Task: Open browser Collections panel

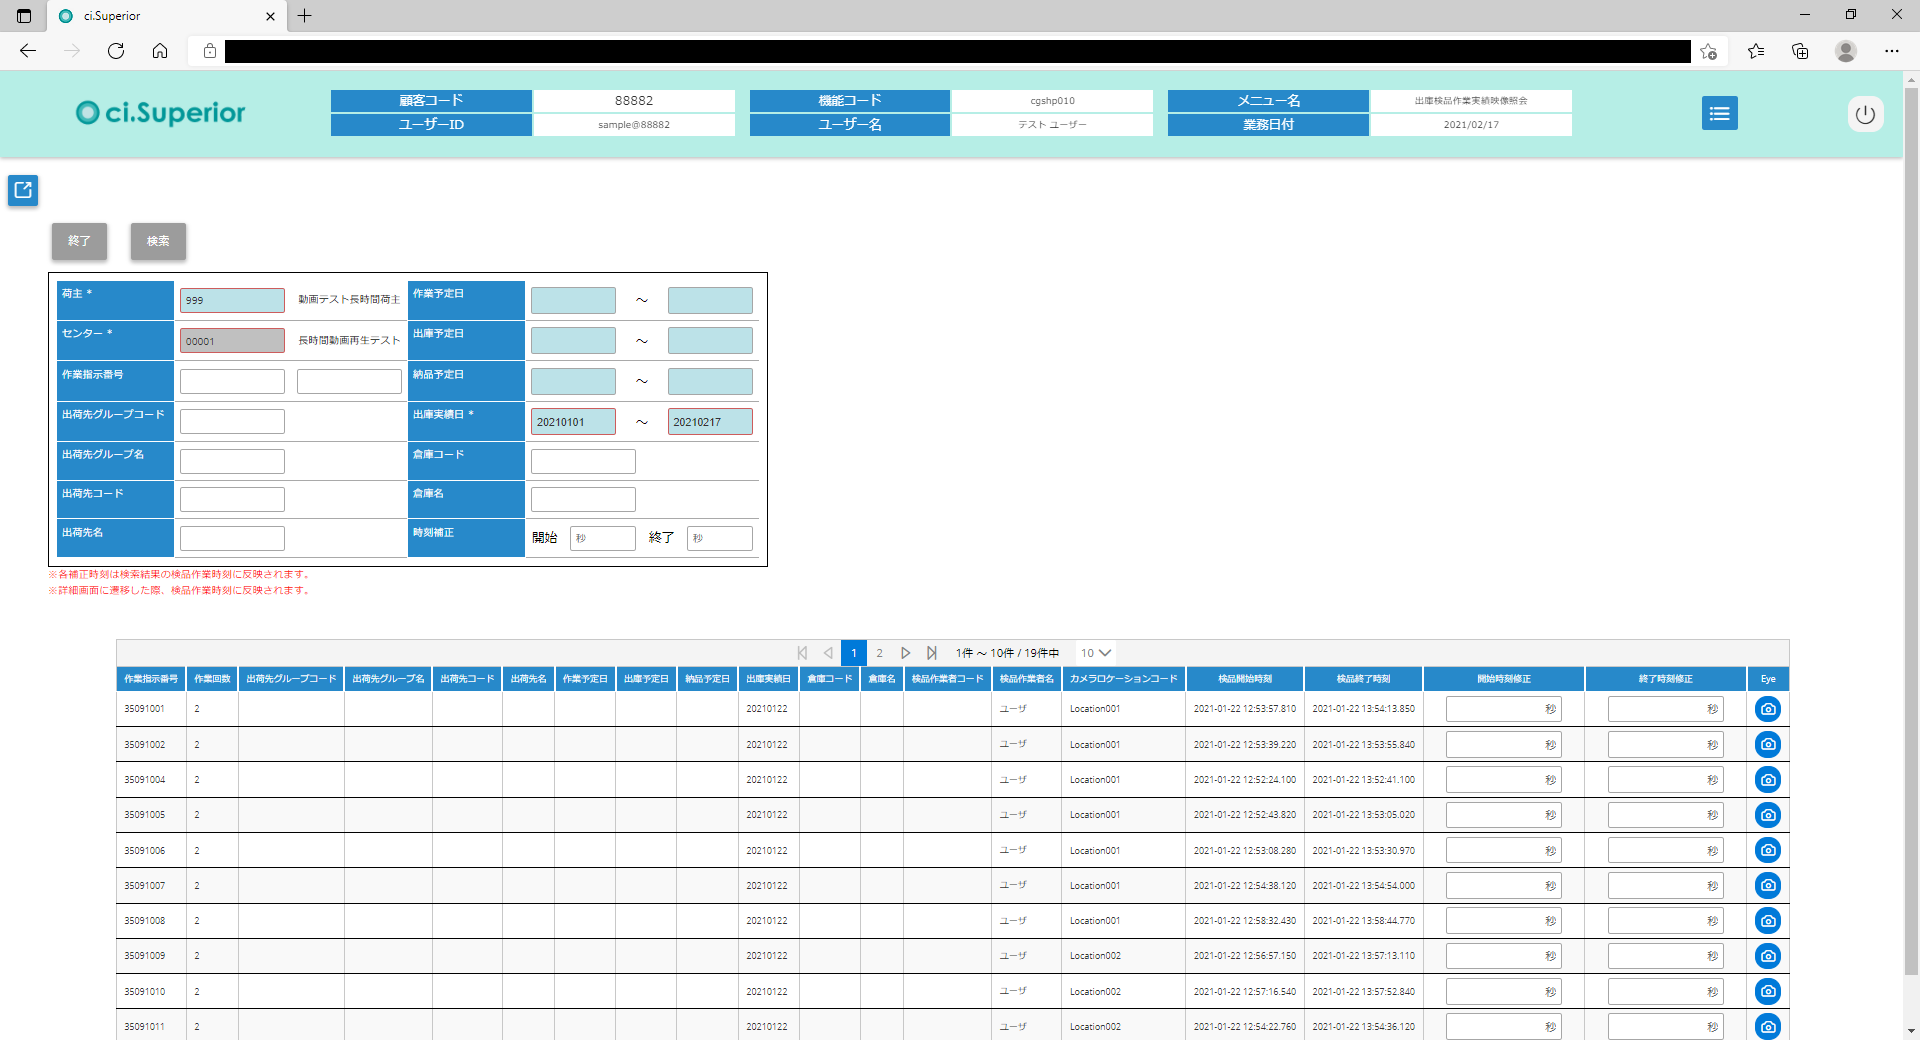Action: coord(1800,51)
